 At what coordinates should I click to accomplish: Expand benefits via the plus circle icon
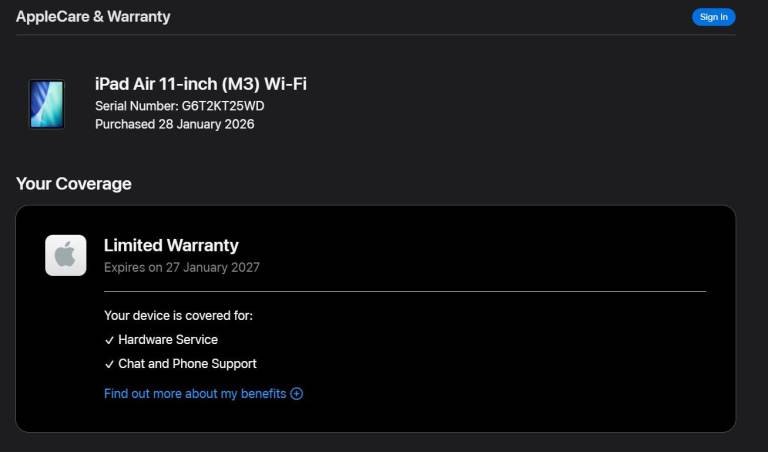point(296,394)
